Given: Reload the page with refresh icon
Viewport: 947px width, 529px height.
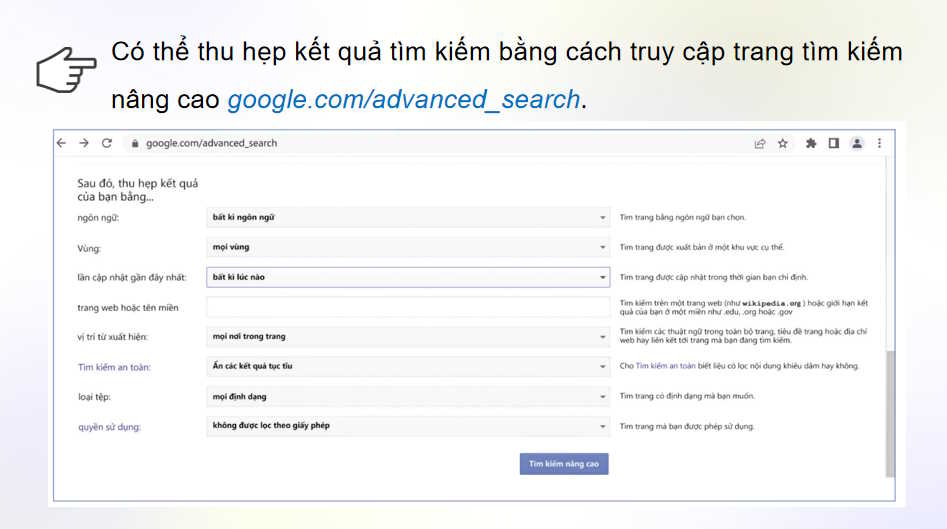Looking at the screenshot, I should (x=107, y=143).
